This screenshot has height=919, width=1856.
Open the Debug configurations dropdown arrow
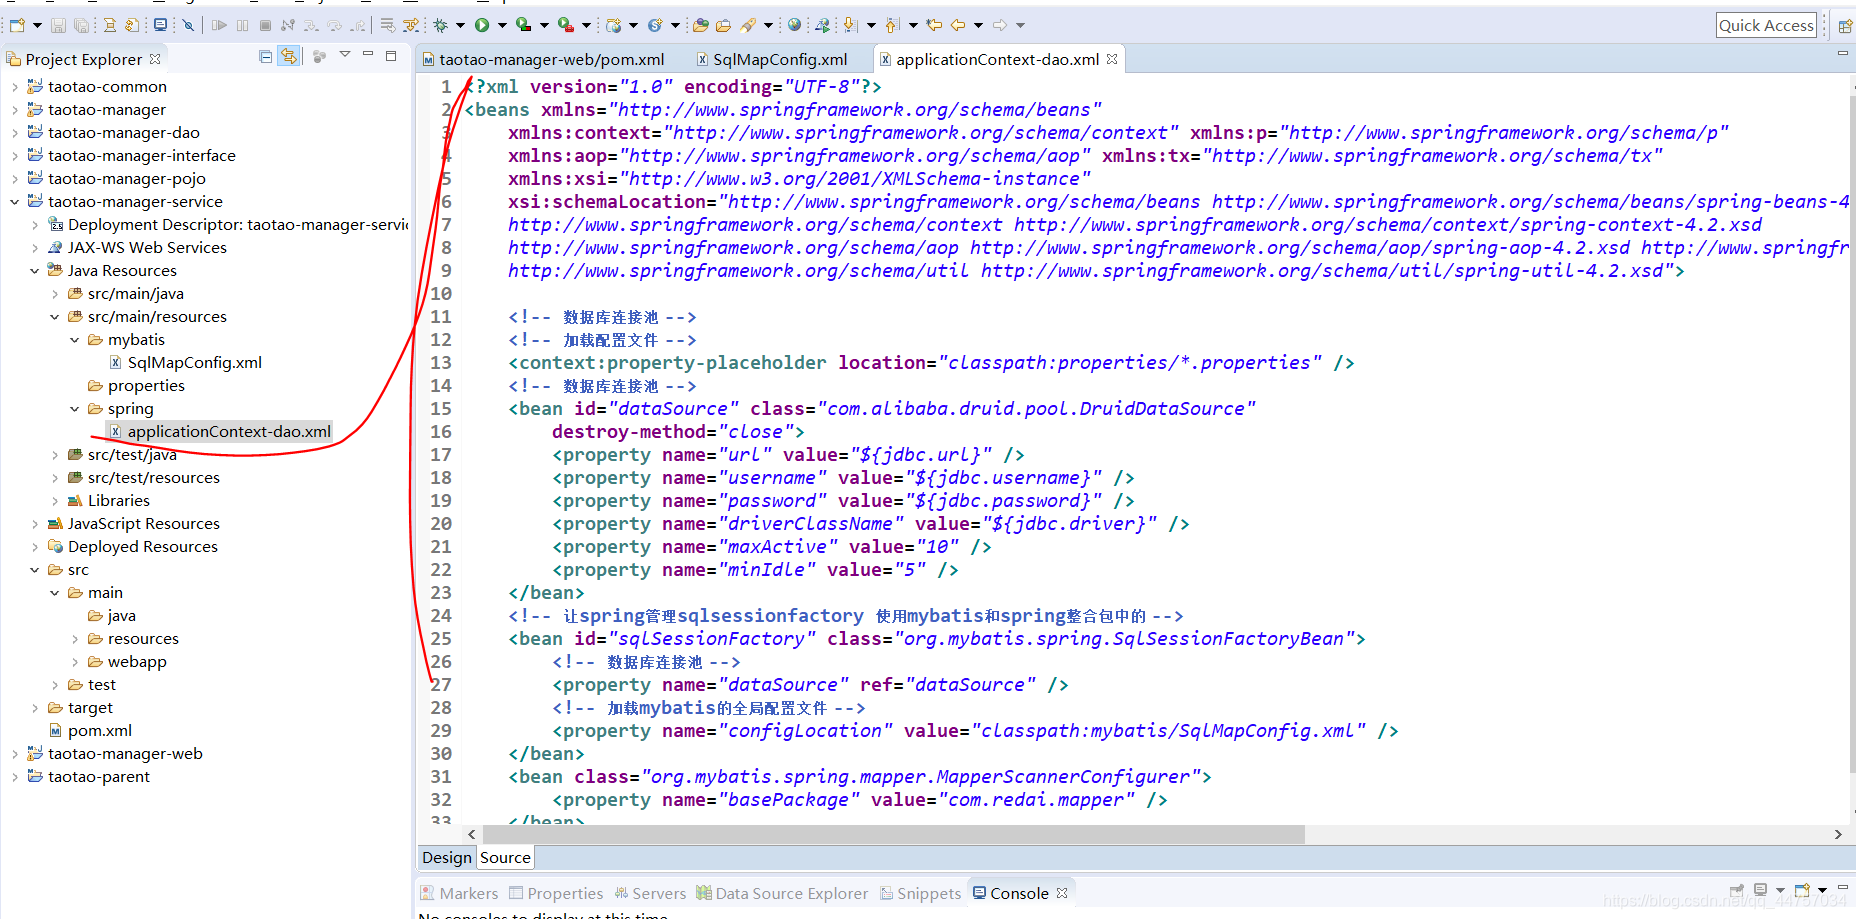[460, 25]
